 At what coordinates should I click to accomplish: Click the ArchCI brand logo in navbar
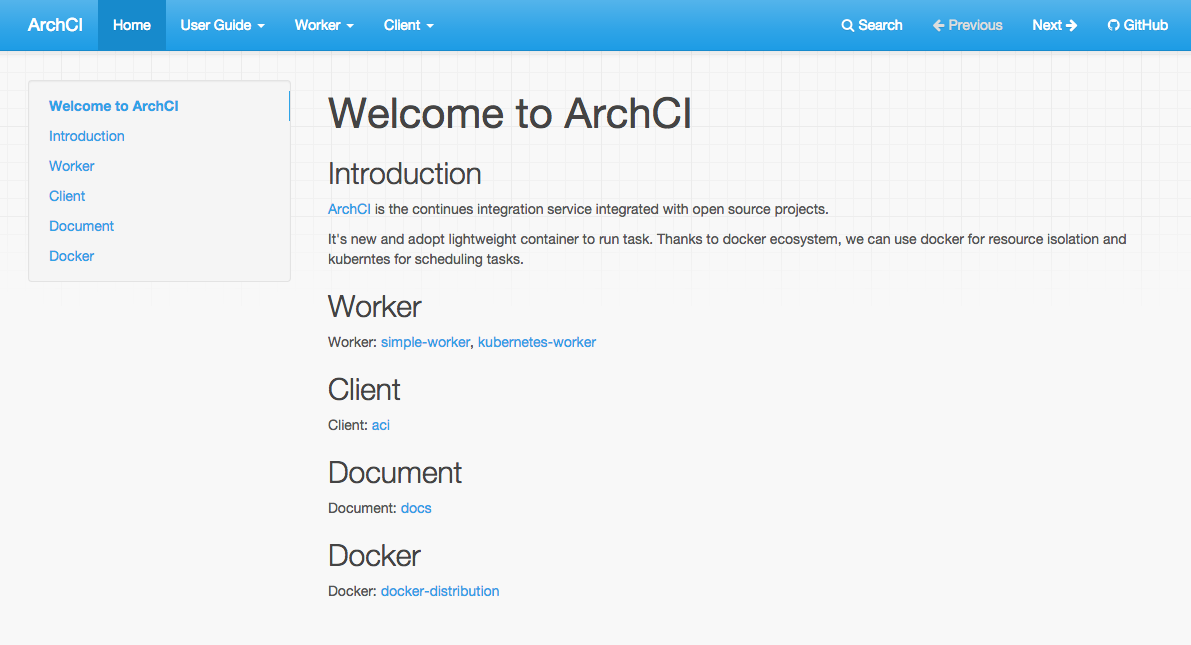point(55,25)
